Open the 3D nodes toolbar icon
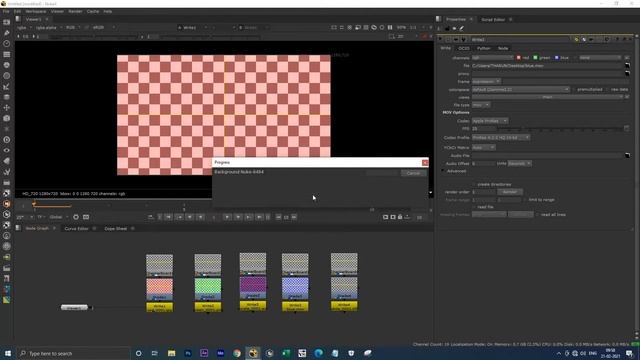 coord(7,118)
